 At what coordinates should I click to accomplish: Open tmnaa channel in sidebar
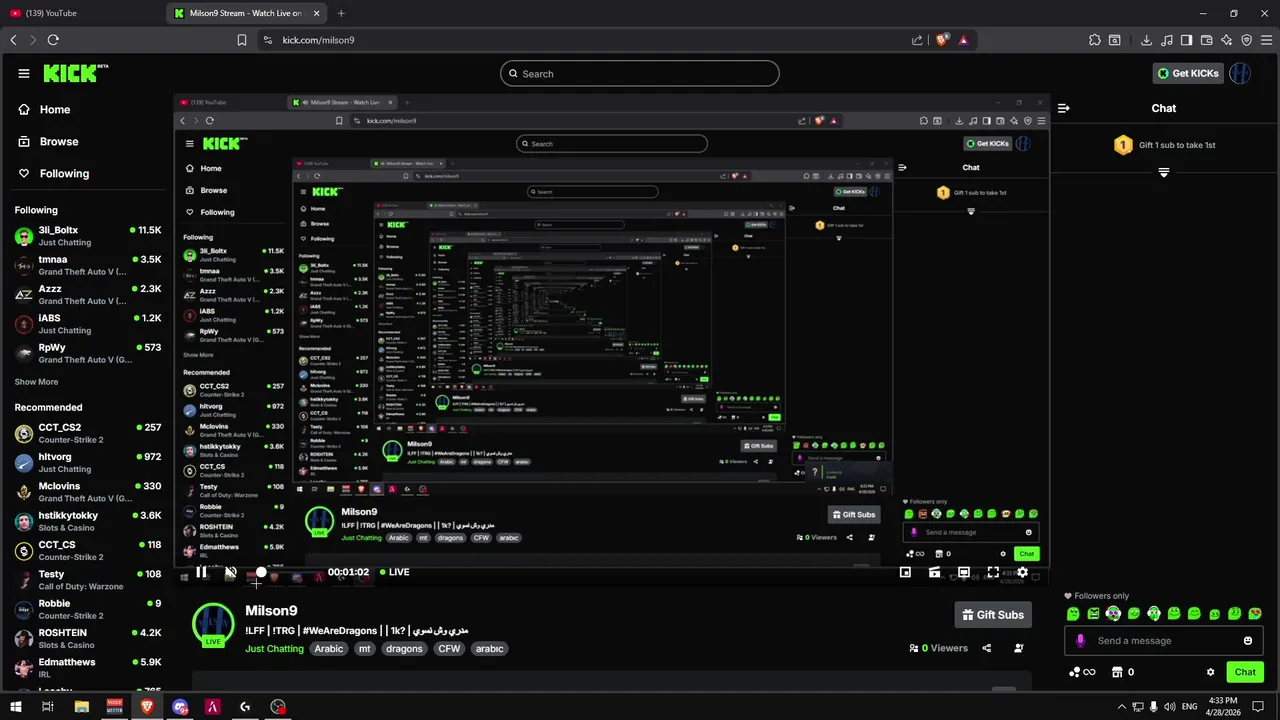click(x=88, y=265)
